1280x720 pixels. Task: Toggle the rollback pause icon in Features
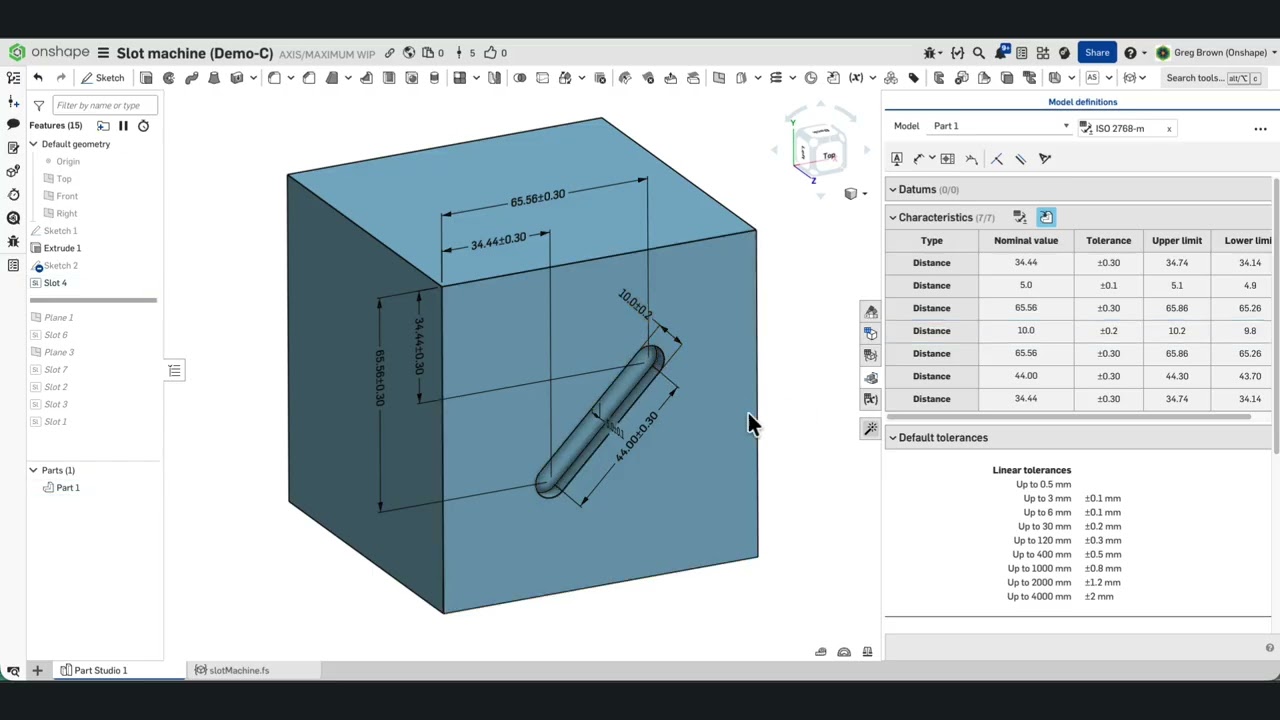click(x=123, y=126)
